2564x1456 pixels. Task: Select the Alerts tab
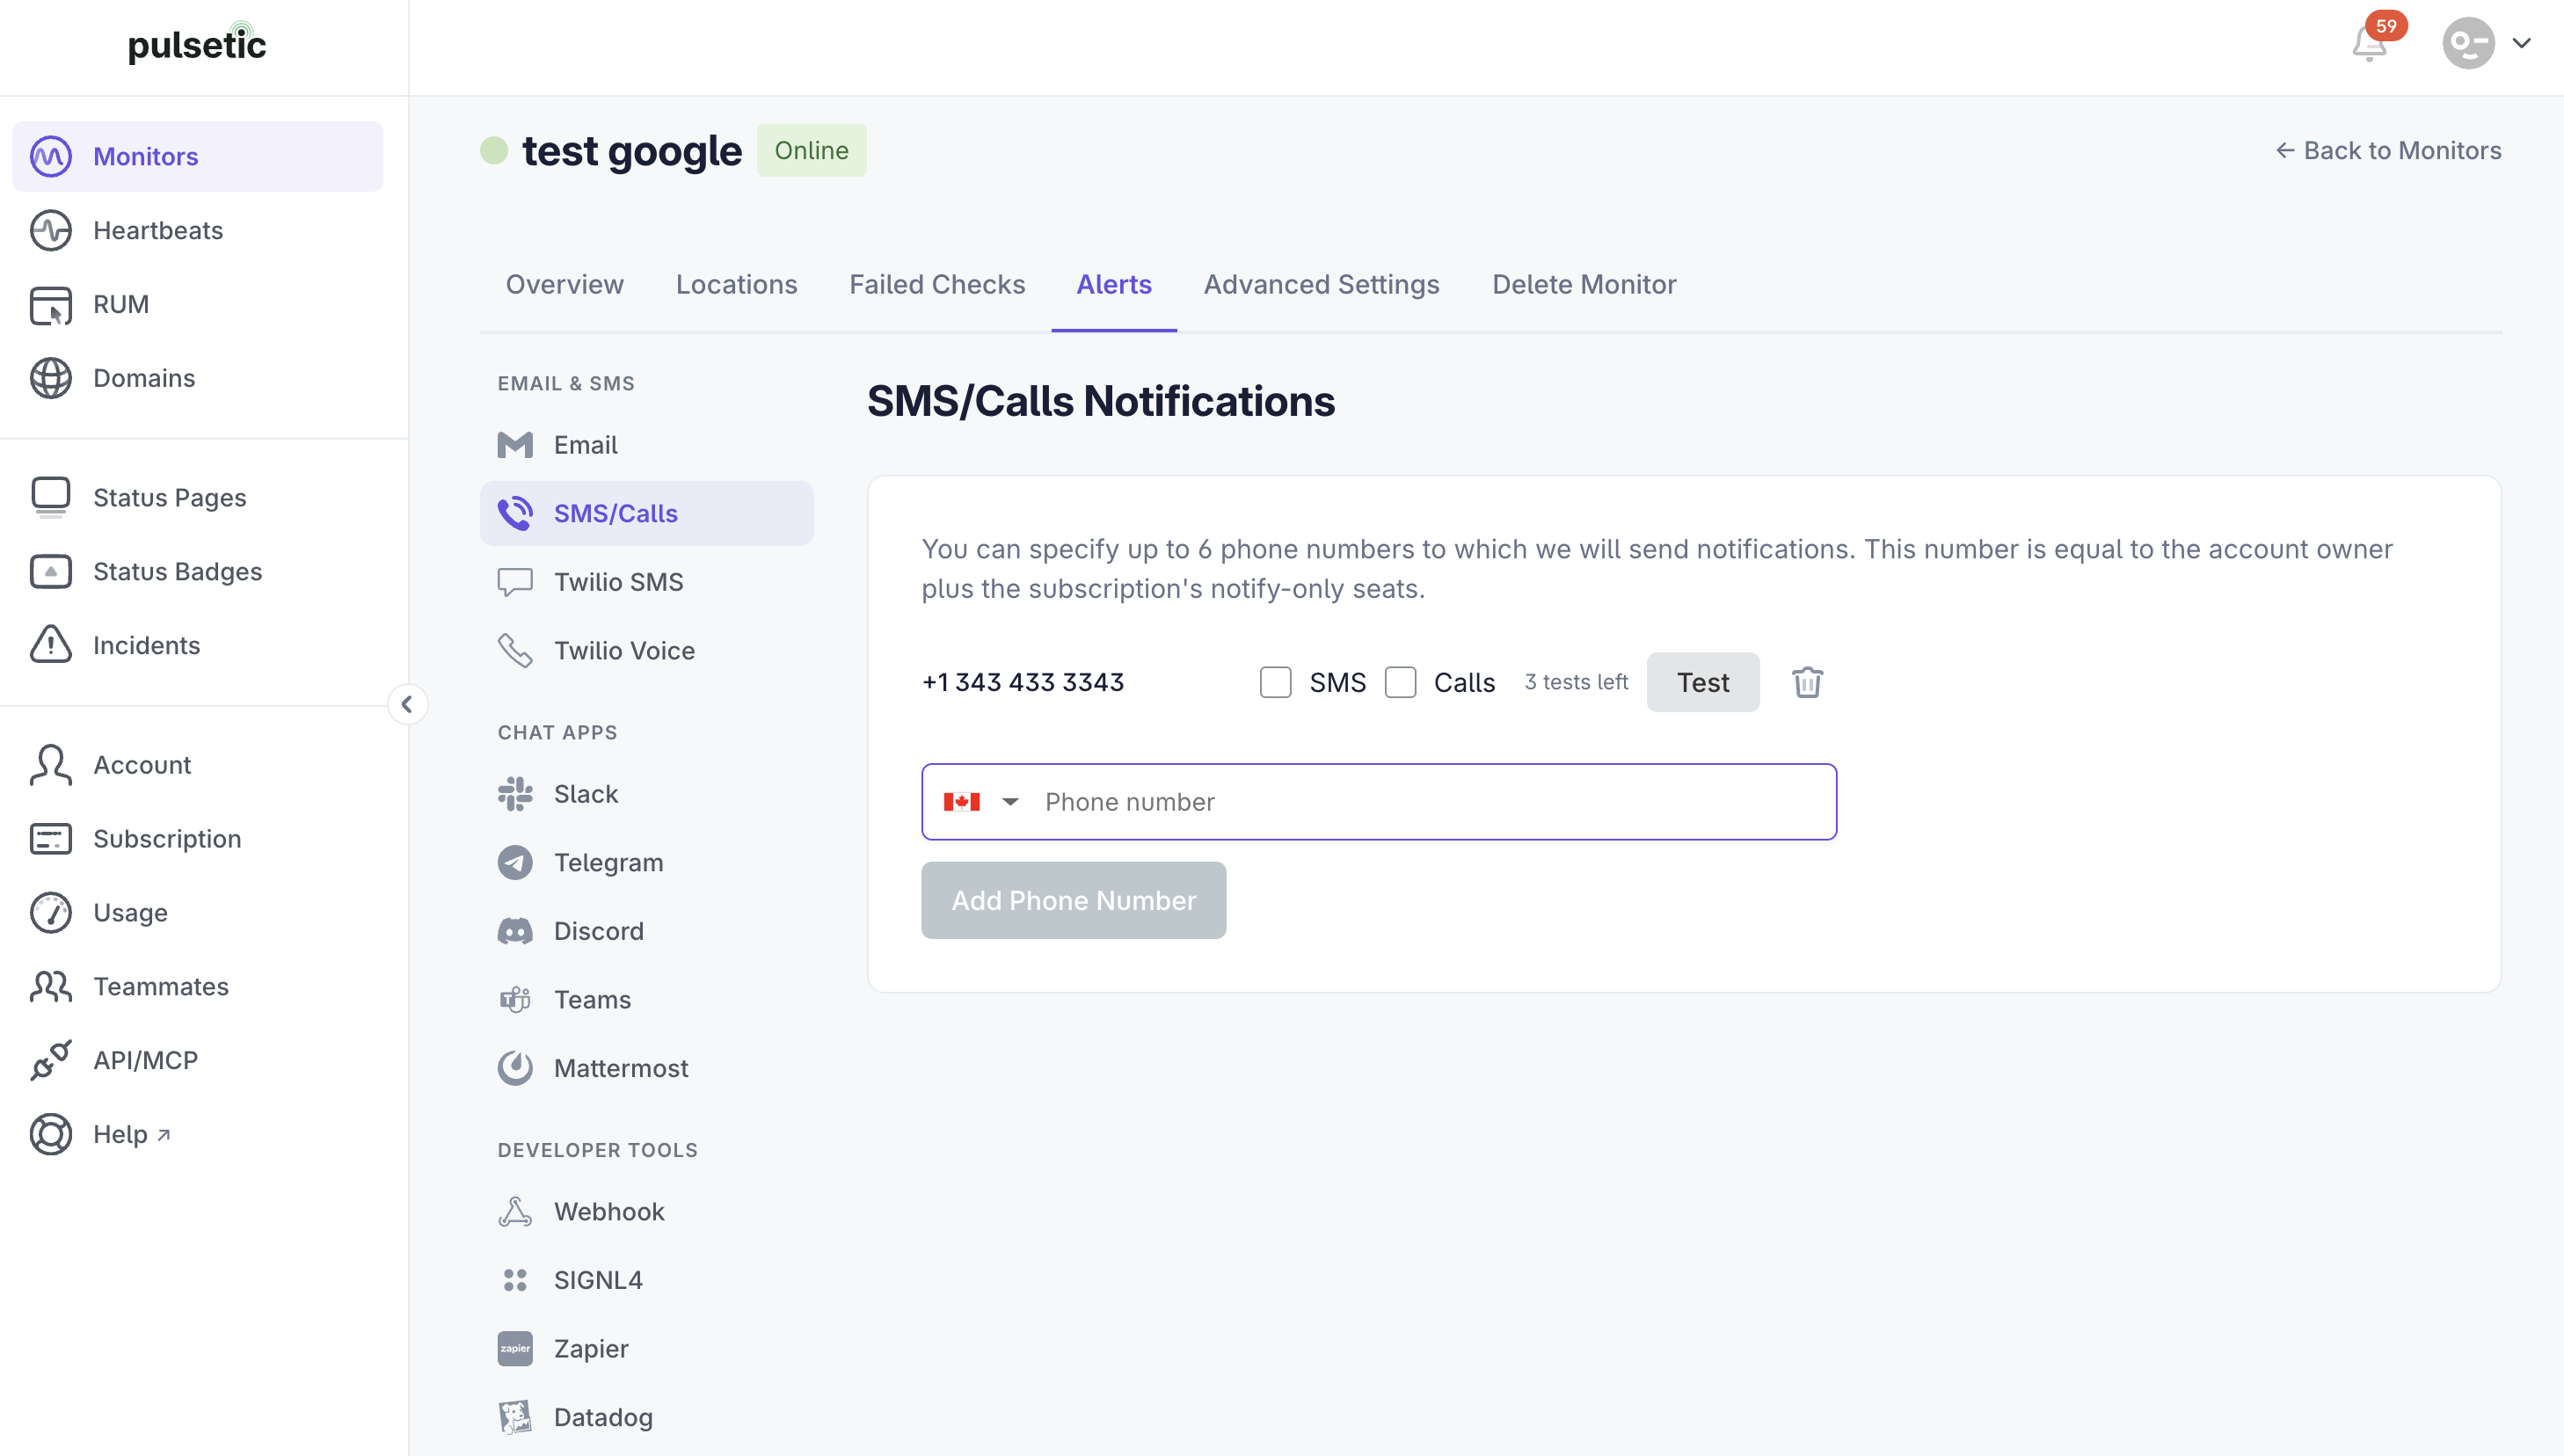1114,284
